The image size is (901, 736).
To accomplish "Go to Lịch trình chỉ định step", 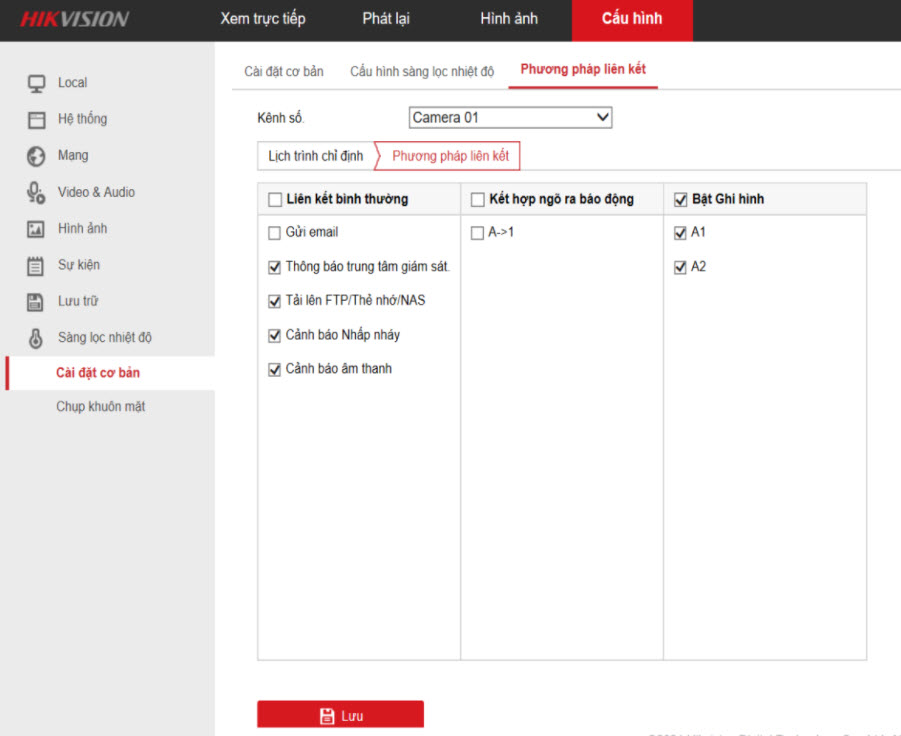I will coord(315,156).
